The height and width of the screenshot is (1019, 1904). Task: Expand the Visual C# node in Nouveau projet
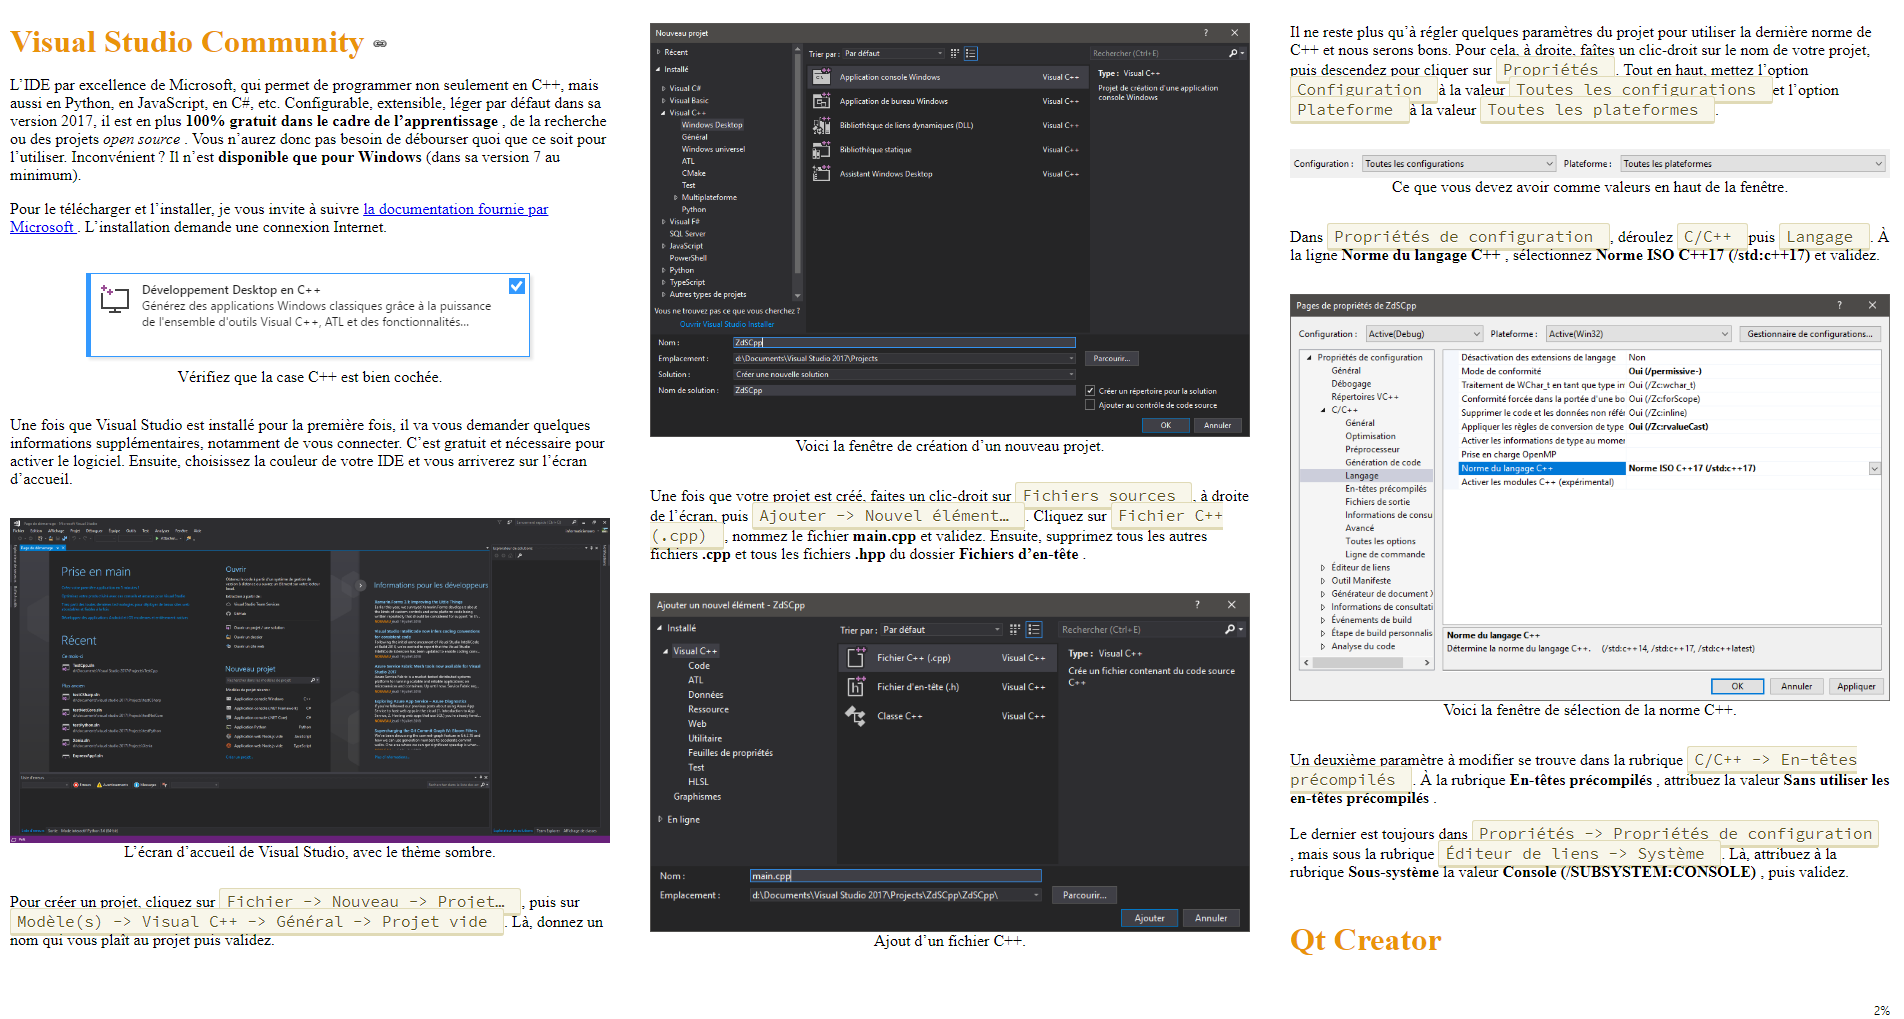click(663, 88)
